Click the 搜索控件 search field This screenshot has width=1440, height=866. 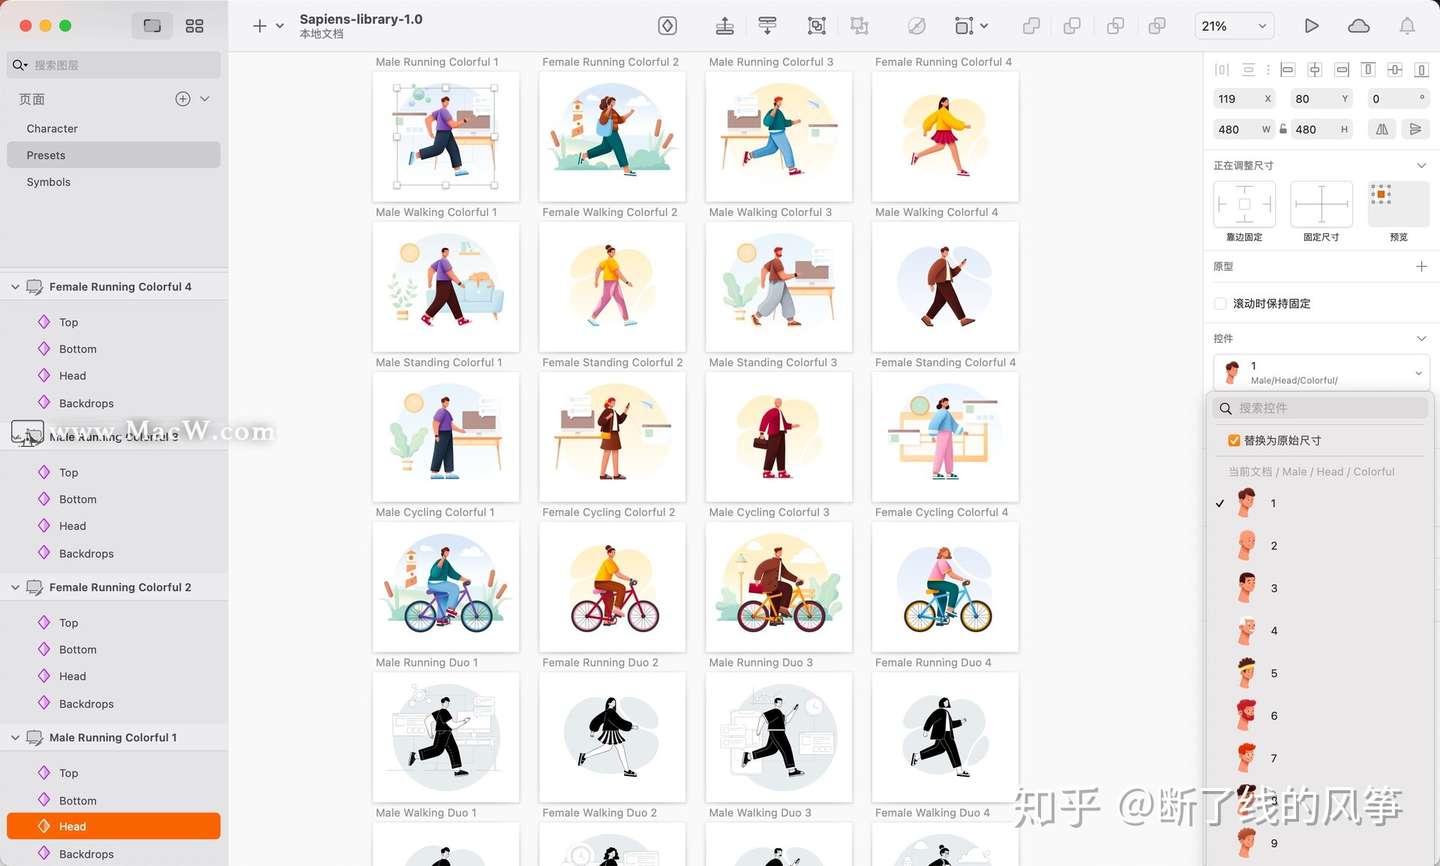pyautogui.click(x=1320, y=408)
